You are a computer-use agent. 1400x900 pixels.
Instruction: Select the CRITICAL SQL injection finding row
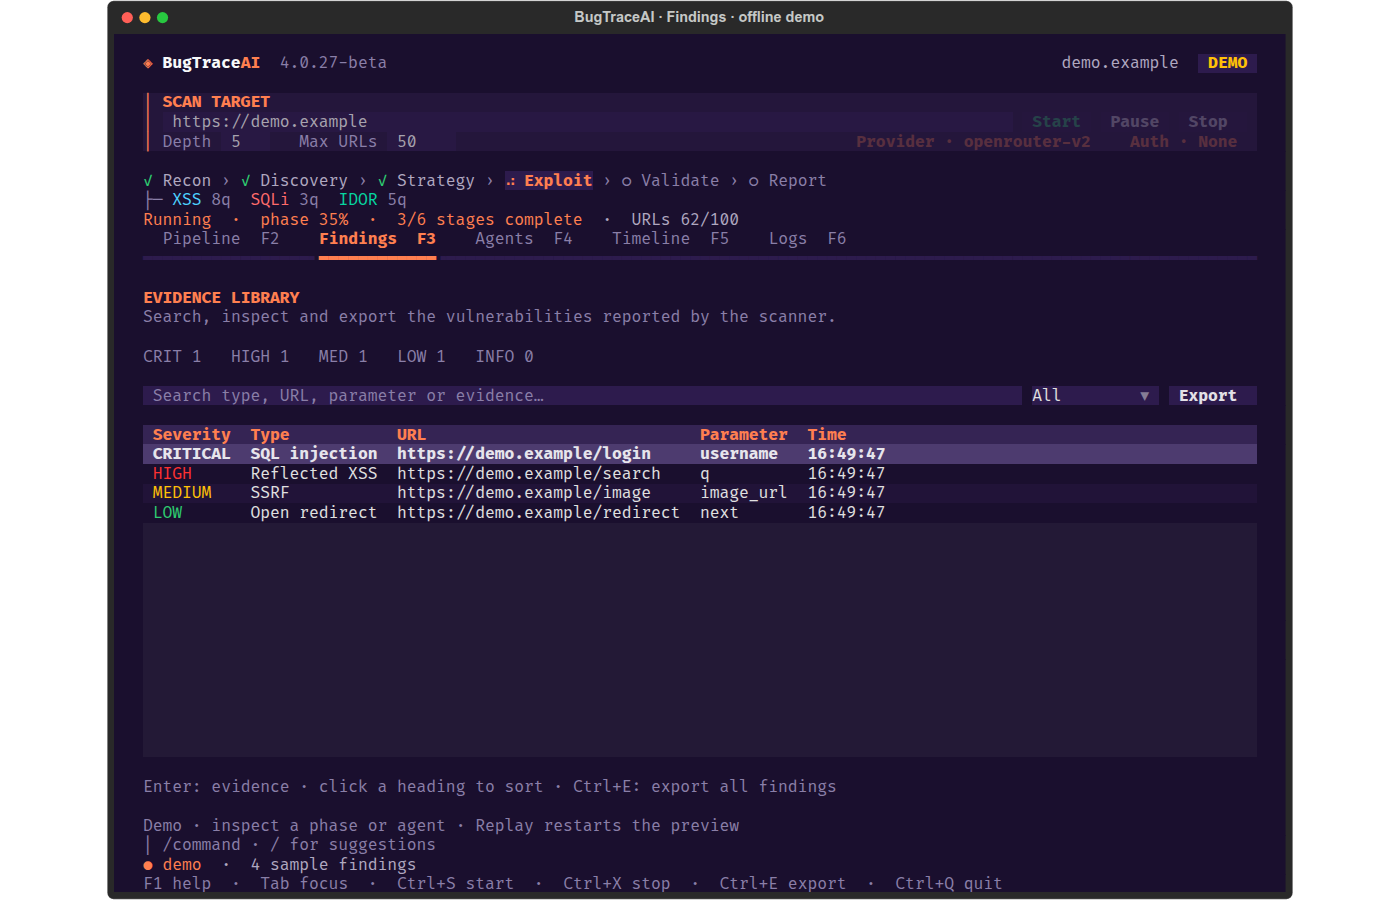pyautogui.click(x=700, y=454)
